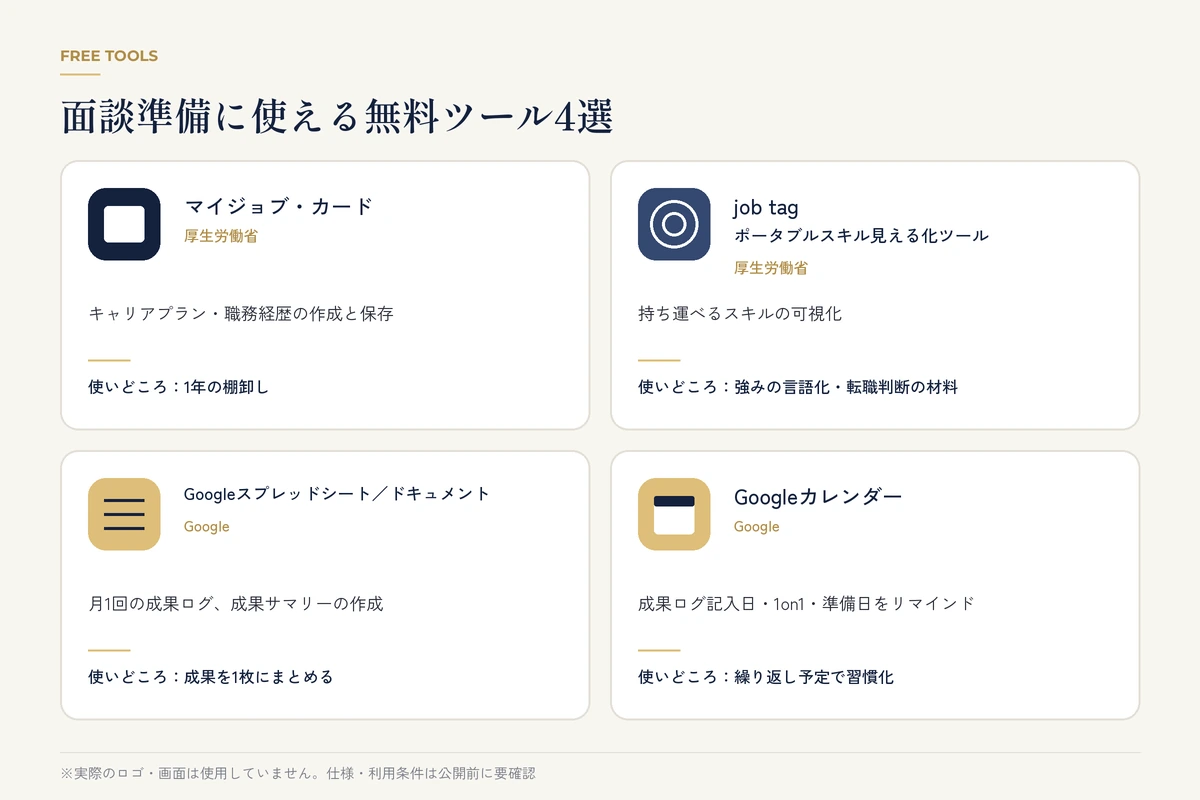Select the job tag title
1200x800 pixels.
(766, 207)
